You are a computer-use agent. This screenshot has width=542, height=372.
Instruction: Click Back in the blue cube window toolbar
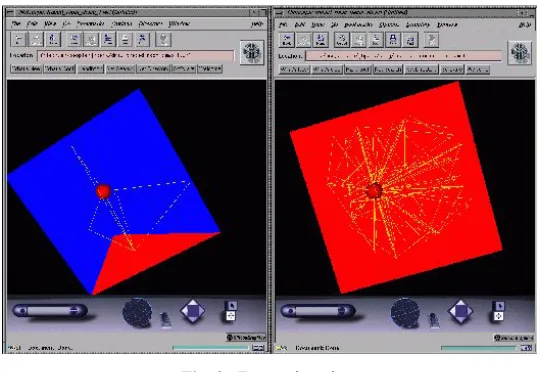pyautogui.click(x=19, y=39)
